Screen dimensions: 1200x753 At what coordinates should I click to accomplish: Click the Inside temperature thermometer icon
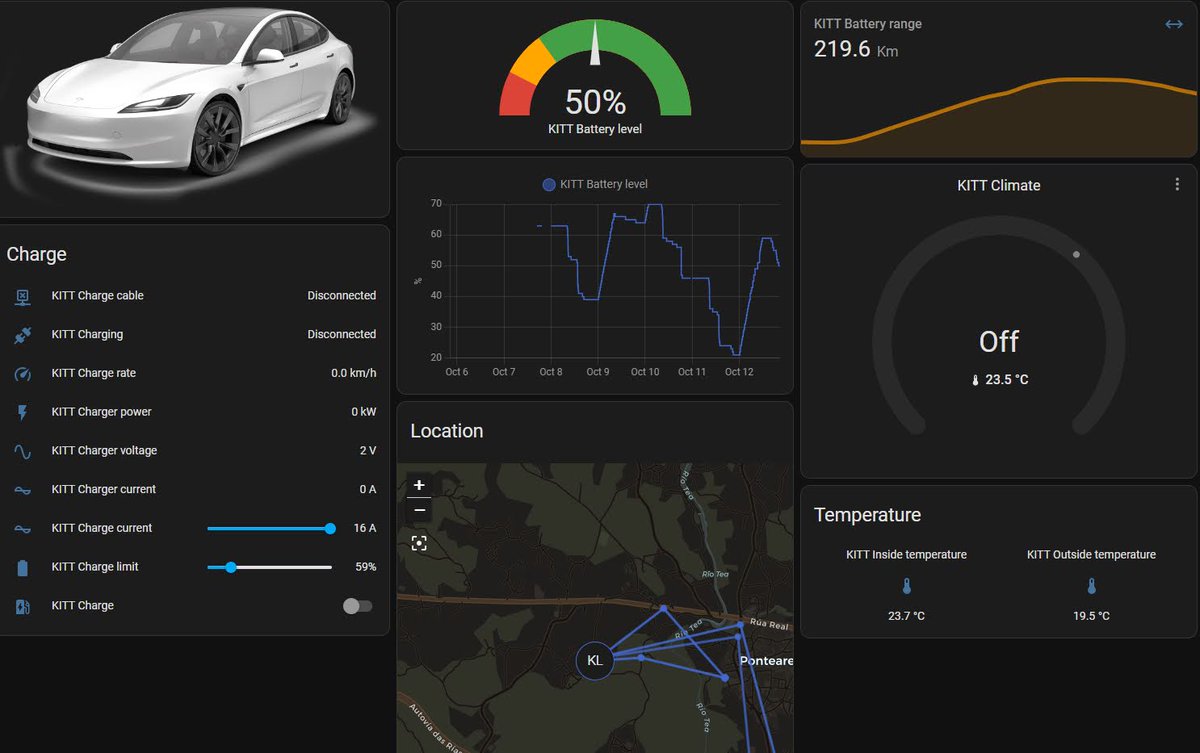pos(906,586)
